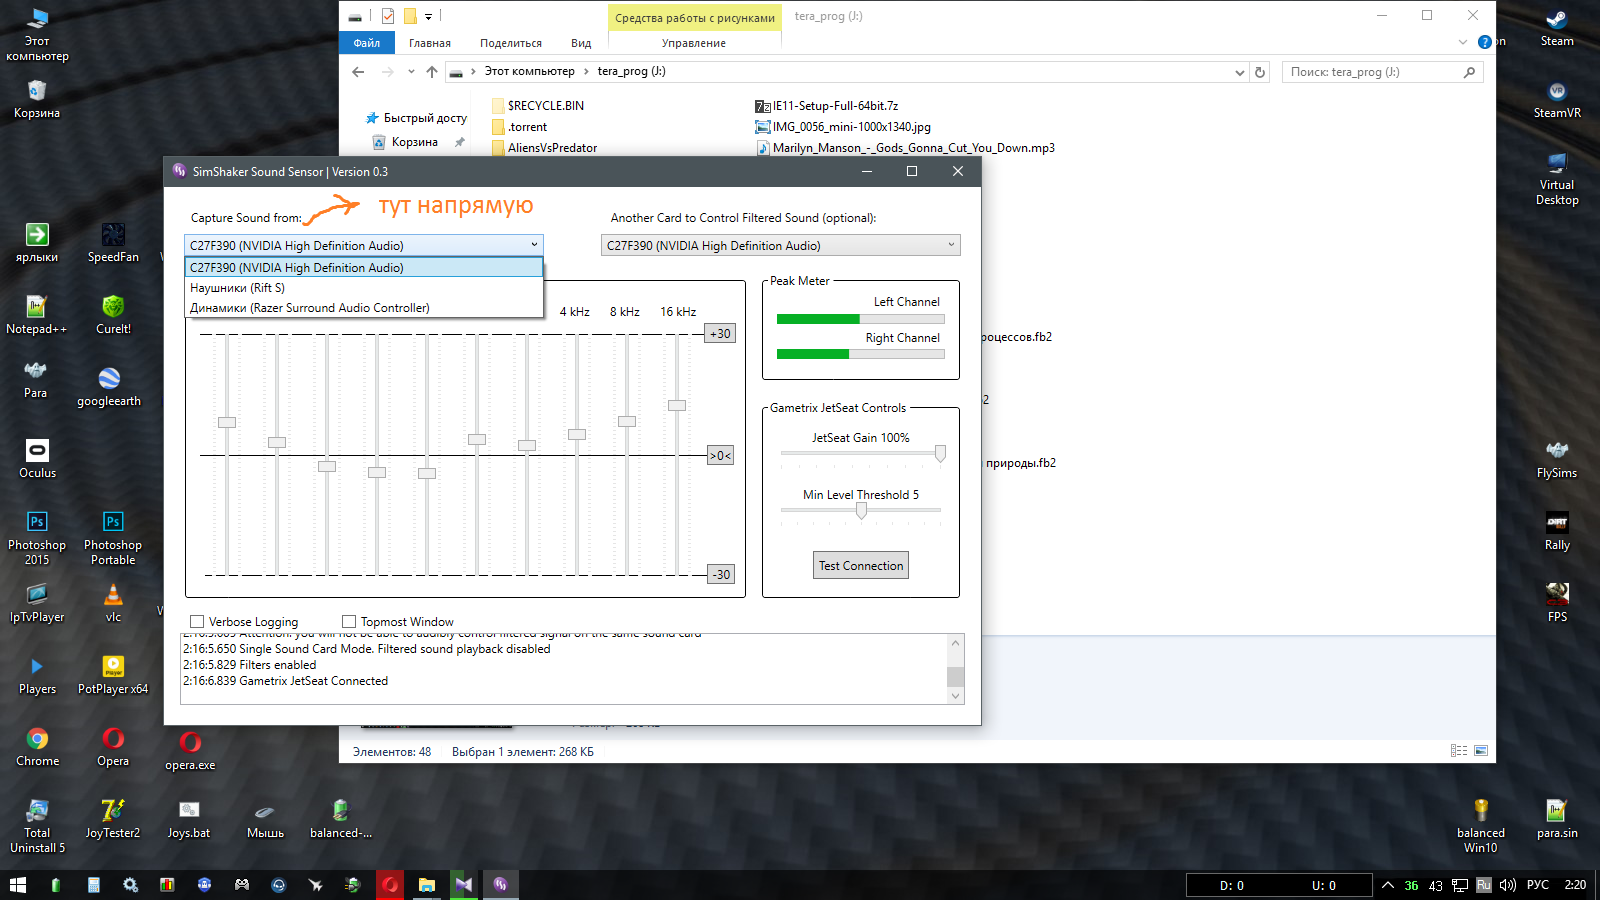Switch to the Поделиться ribbon tab
This screenshot has height=900, width=1600.
pos(511,43)
